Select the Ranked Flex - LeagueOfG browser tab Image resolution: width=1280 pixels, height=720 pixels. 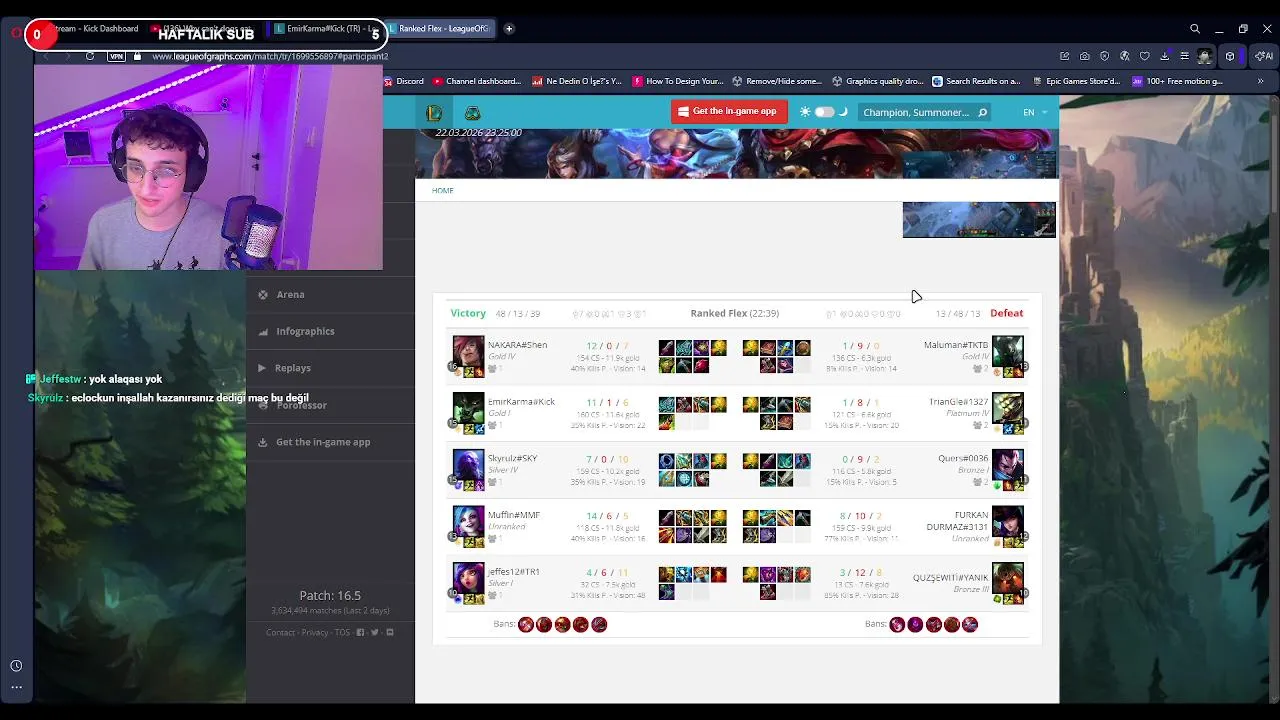tap(438, 29)
